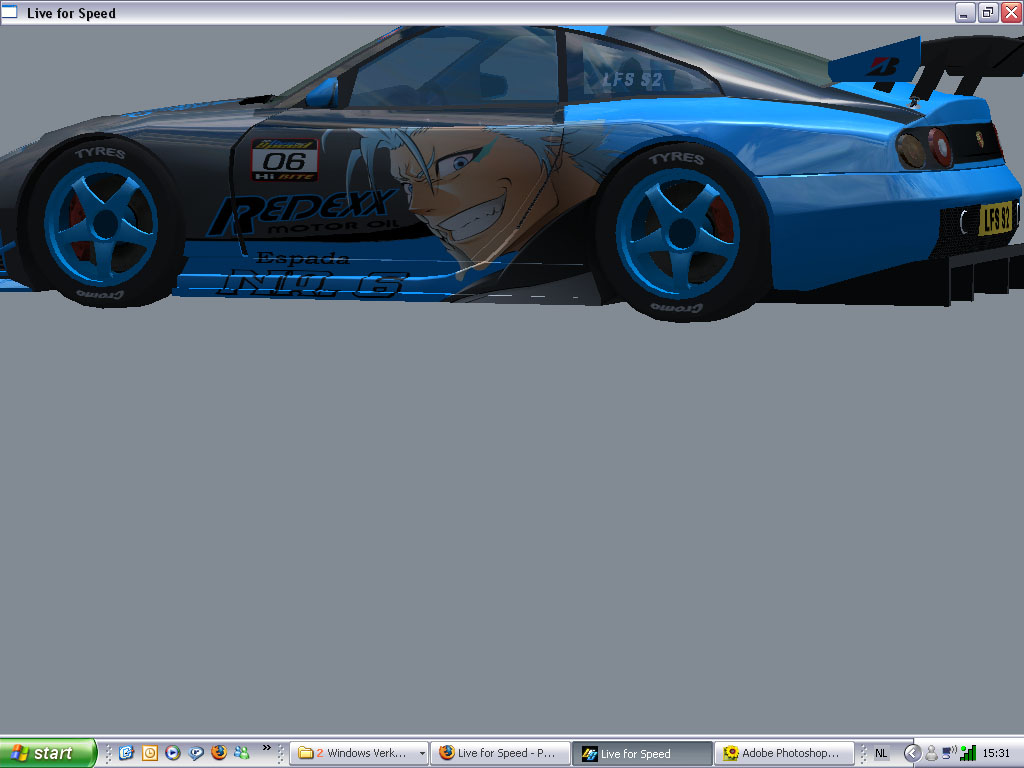The height and width of the screenshot is (768, 1024).
Task: Switch to Firefox Live for Speed taskbar window
Action: click(x=500, y=754)
